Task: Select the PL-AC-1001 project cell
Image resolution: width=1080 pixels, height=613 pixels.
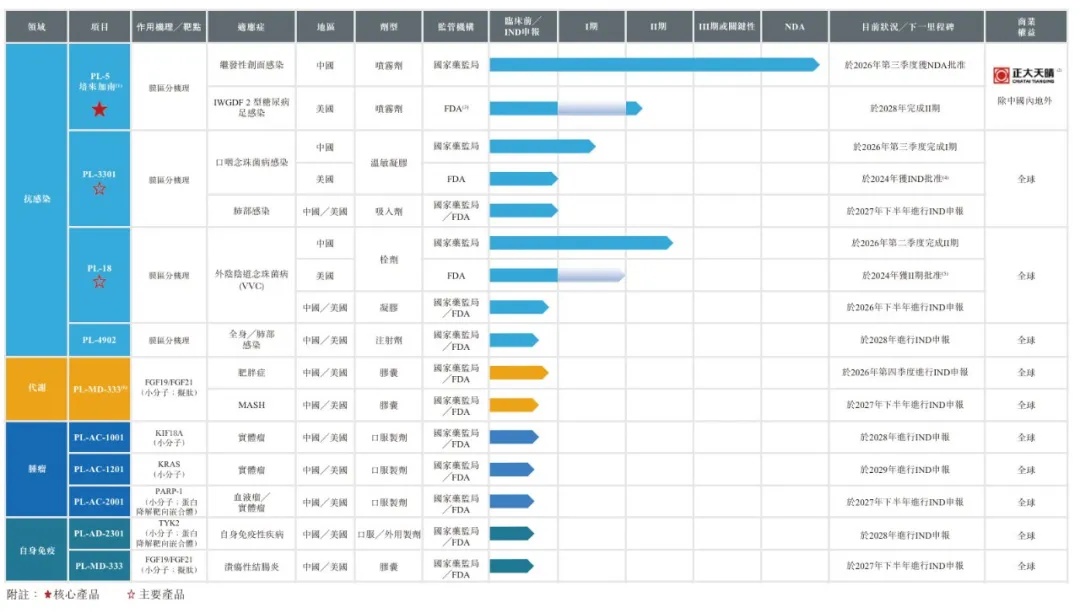Action: tap(99, 437)
